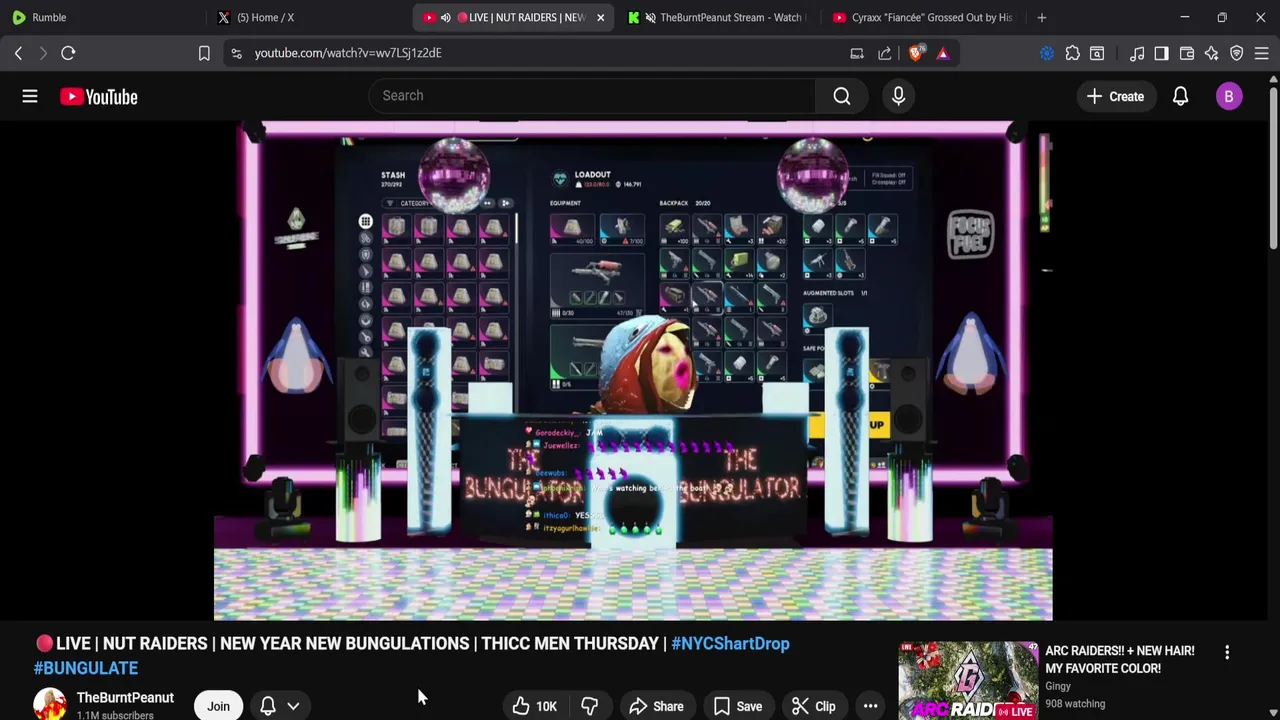Click the 908 watching text

pos(1075,703)
